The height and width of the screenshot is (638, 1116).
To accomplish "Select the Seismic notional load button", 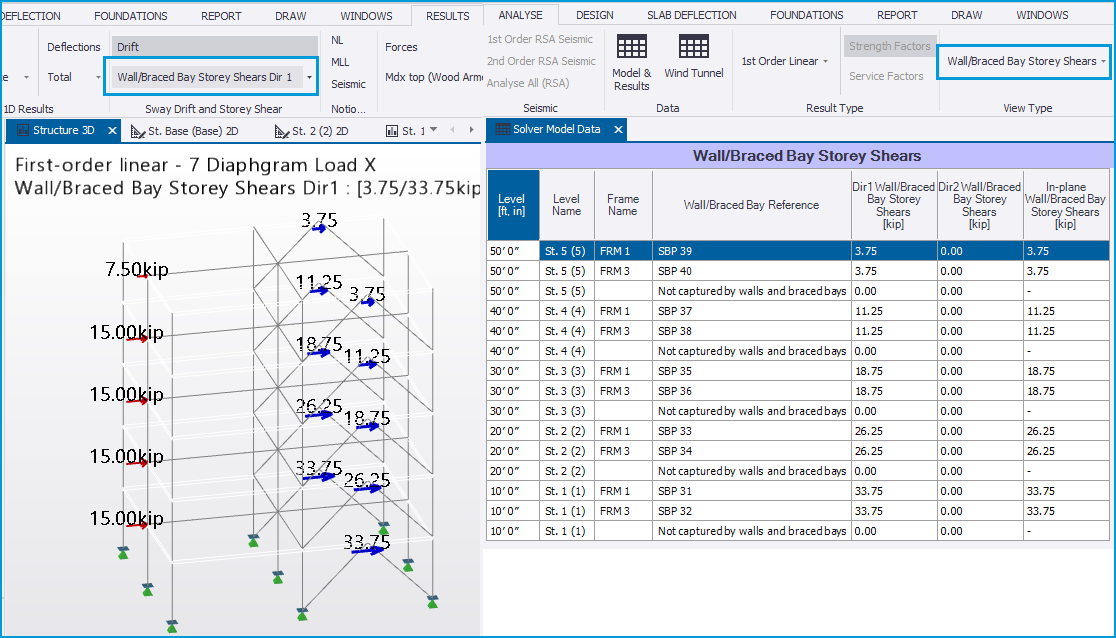I will (x=348, y=84).
